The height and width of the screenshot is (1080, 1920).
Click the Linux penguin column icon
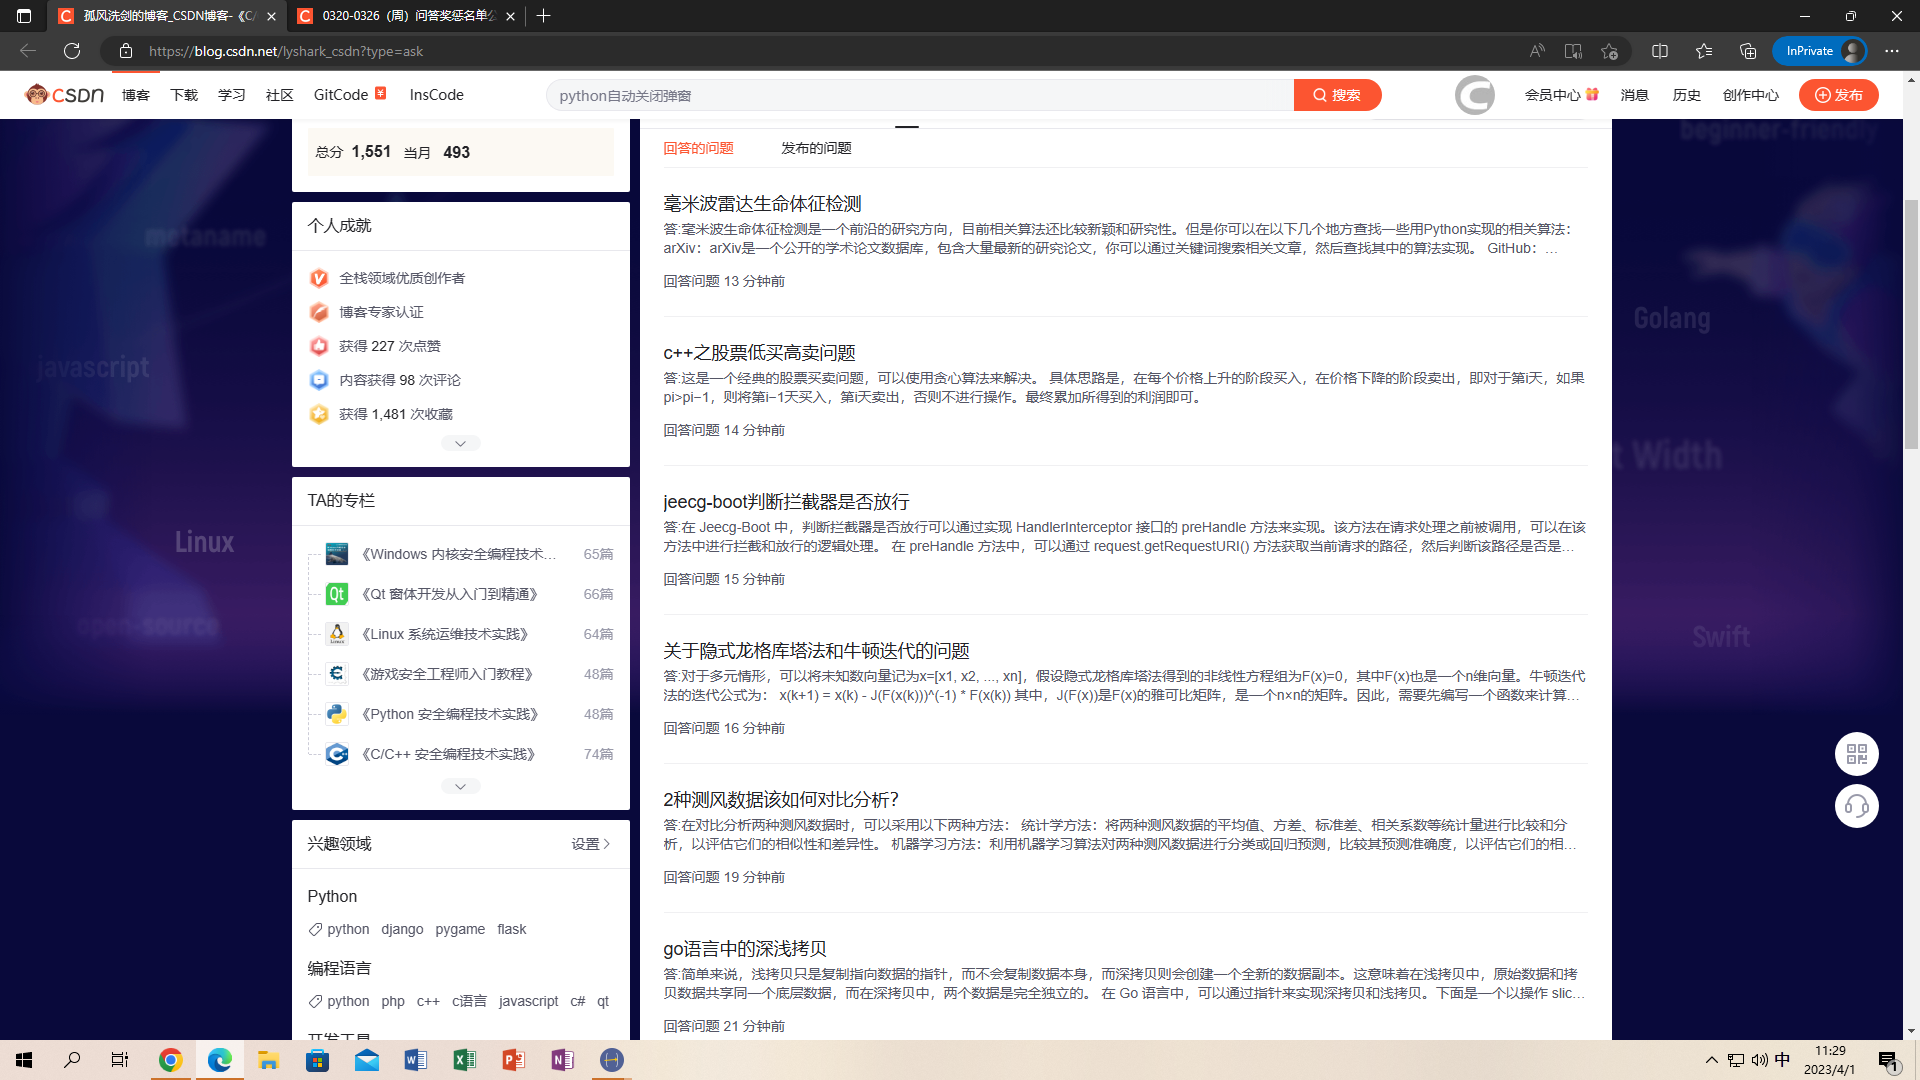point(337,634)
